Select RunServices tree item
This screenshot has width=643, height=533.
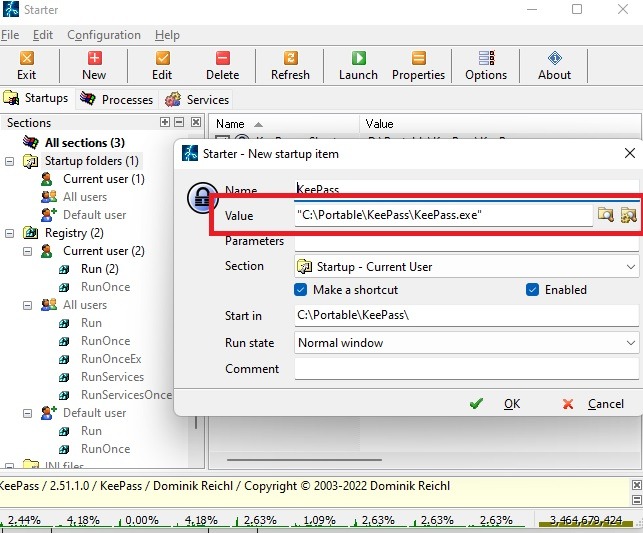coord(112,377)
